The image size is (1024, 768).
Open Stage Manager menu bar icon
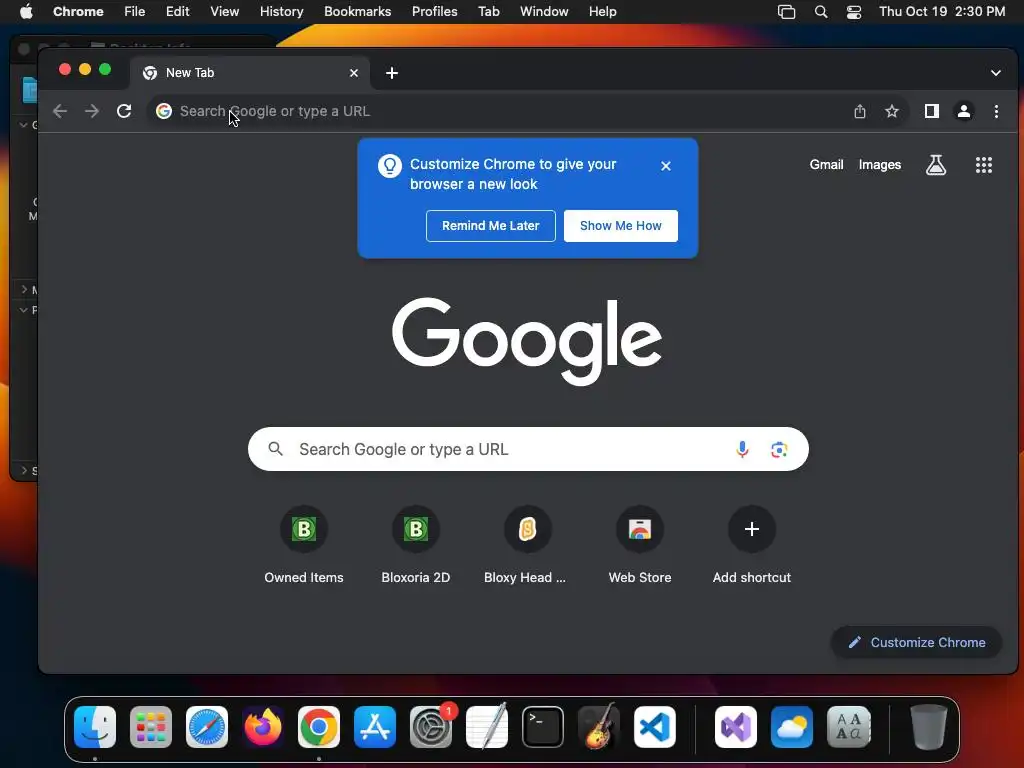click(786, 12)
